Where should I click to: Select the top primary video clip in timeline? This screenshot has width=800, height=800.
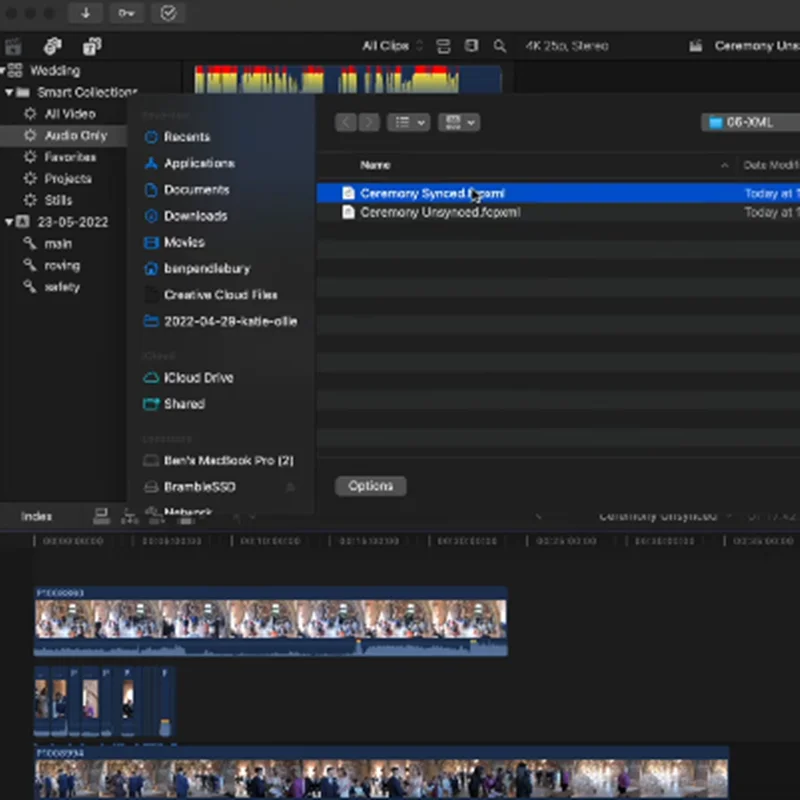click(x=271, y=619)
